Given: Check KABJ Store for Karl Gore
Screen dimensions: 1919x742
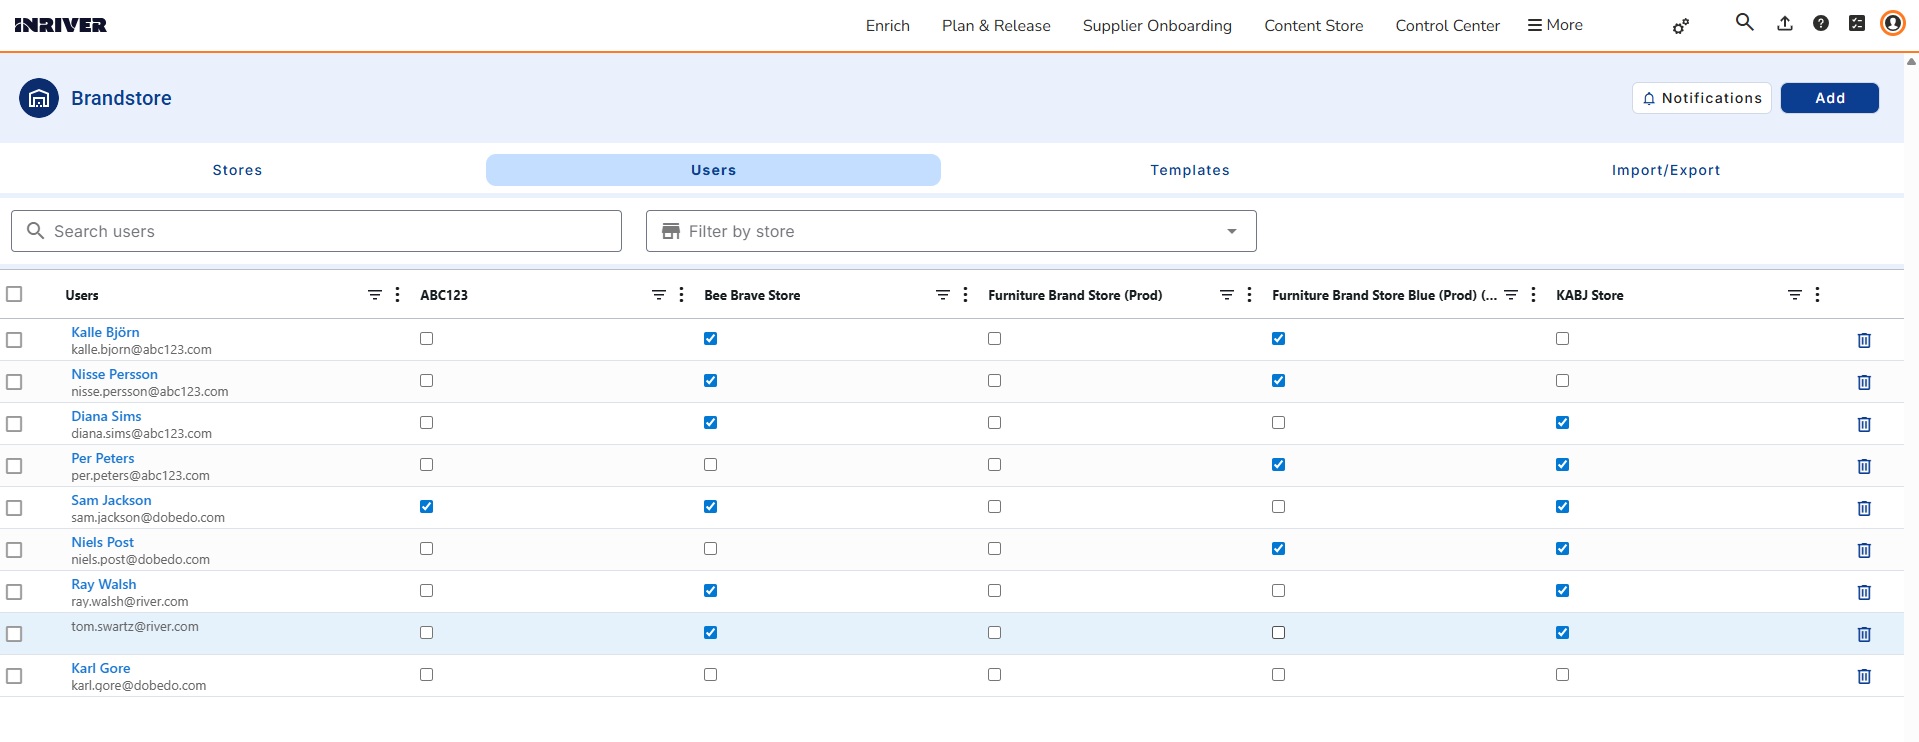Looking at the screenshot, I should coord(1562,675).
